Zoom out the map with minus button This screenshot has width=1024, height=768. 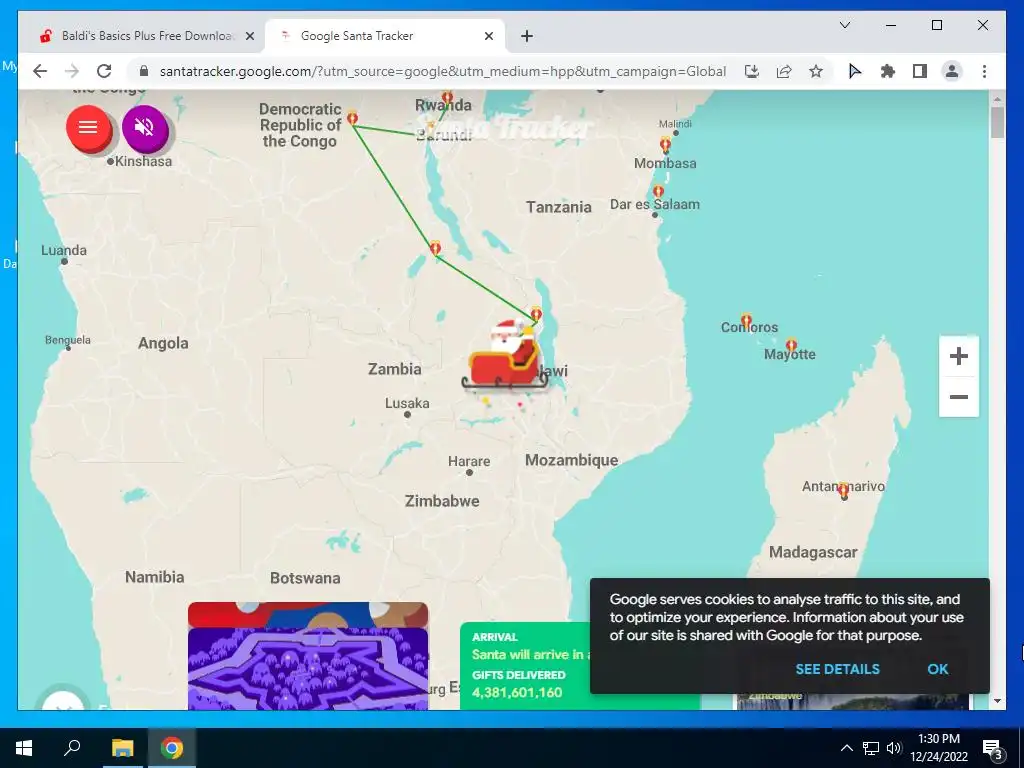point(958,396)
